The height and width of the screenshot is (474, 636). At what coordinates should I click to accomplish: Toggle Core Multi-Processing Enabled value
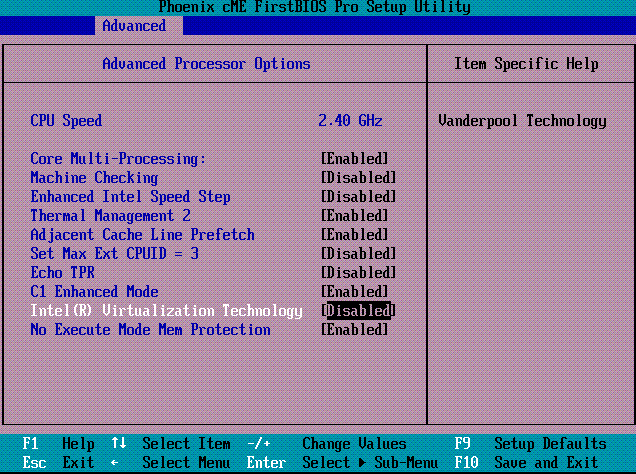[355, 159]
